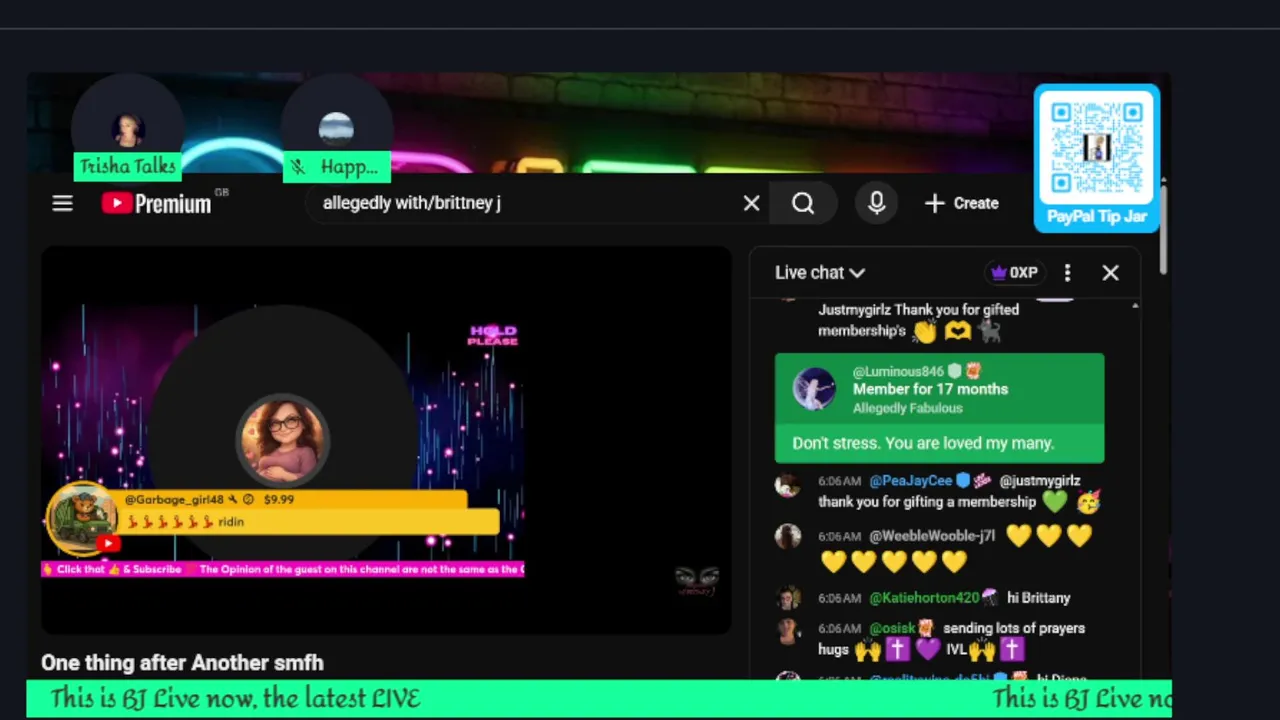Open @WeebleWooble-j7l's chat avatar
Viewport: 1280px width, 720px height.
tap(788, 536)
